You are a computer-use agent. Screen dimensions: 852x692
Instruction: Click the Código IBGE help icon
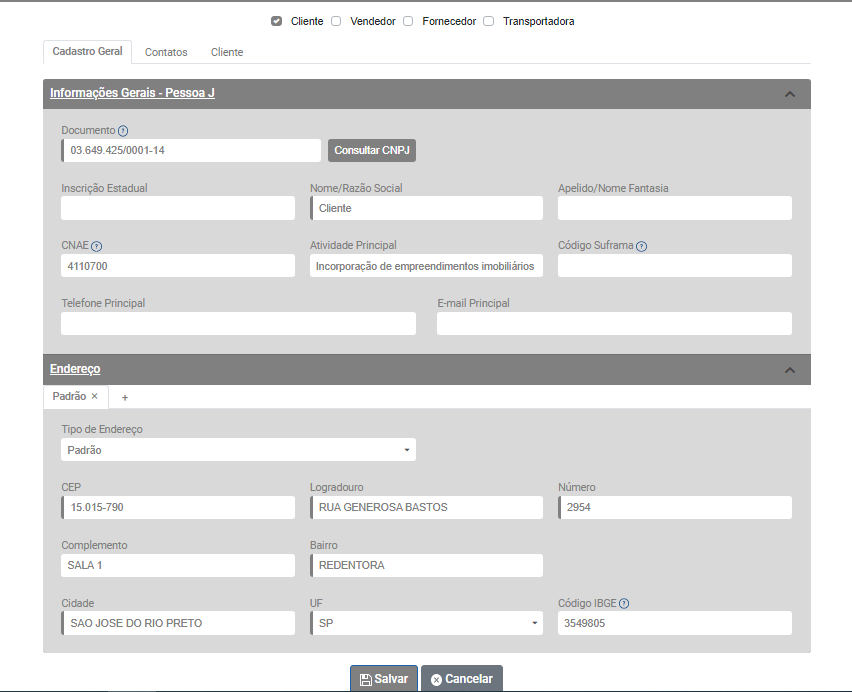624,604
